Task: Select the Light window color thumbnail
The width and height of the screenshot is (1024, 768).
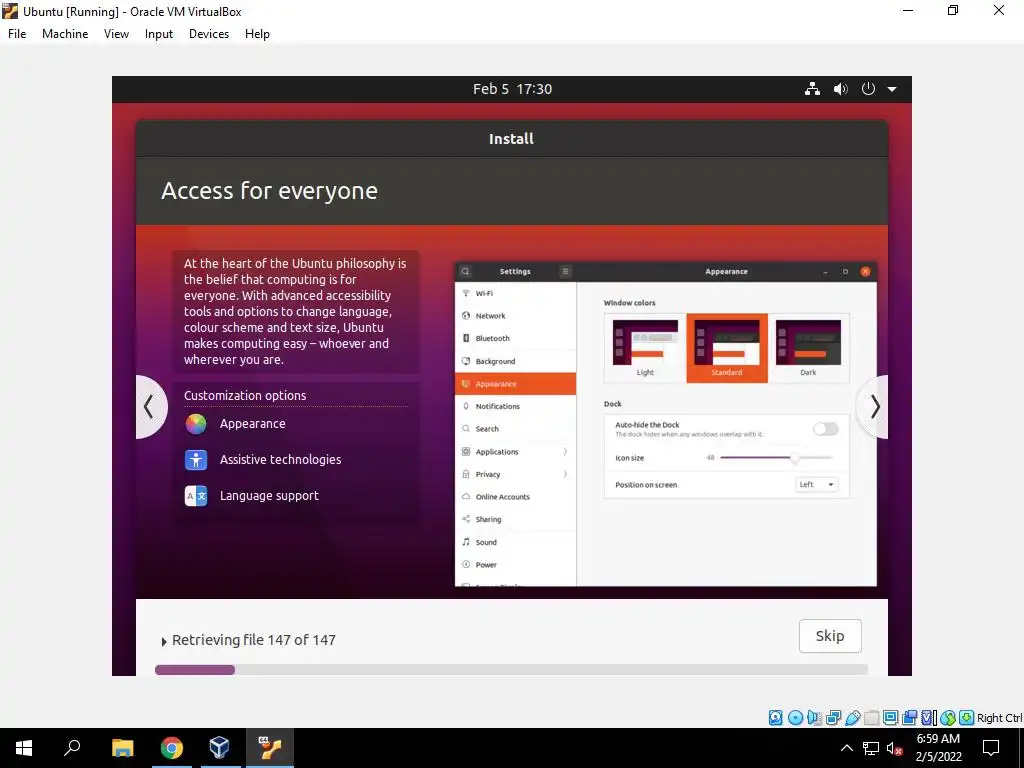Action: tap(645, 347)
